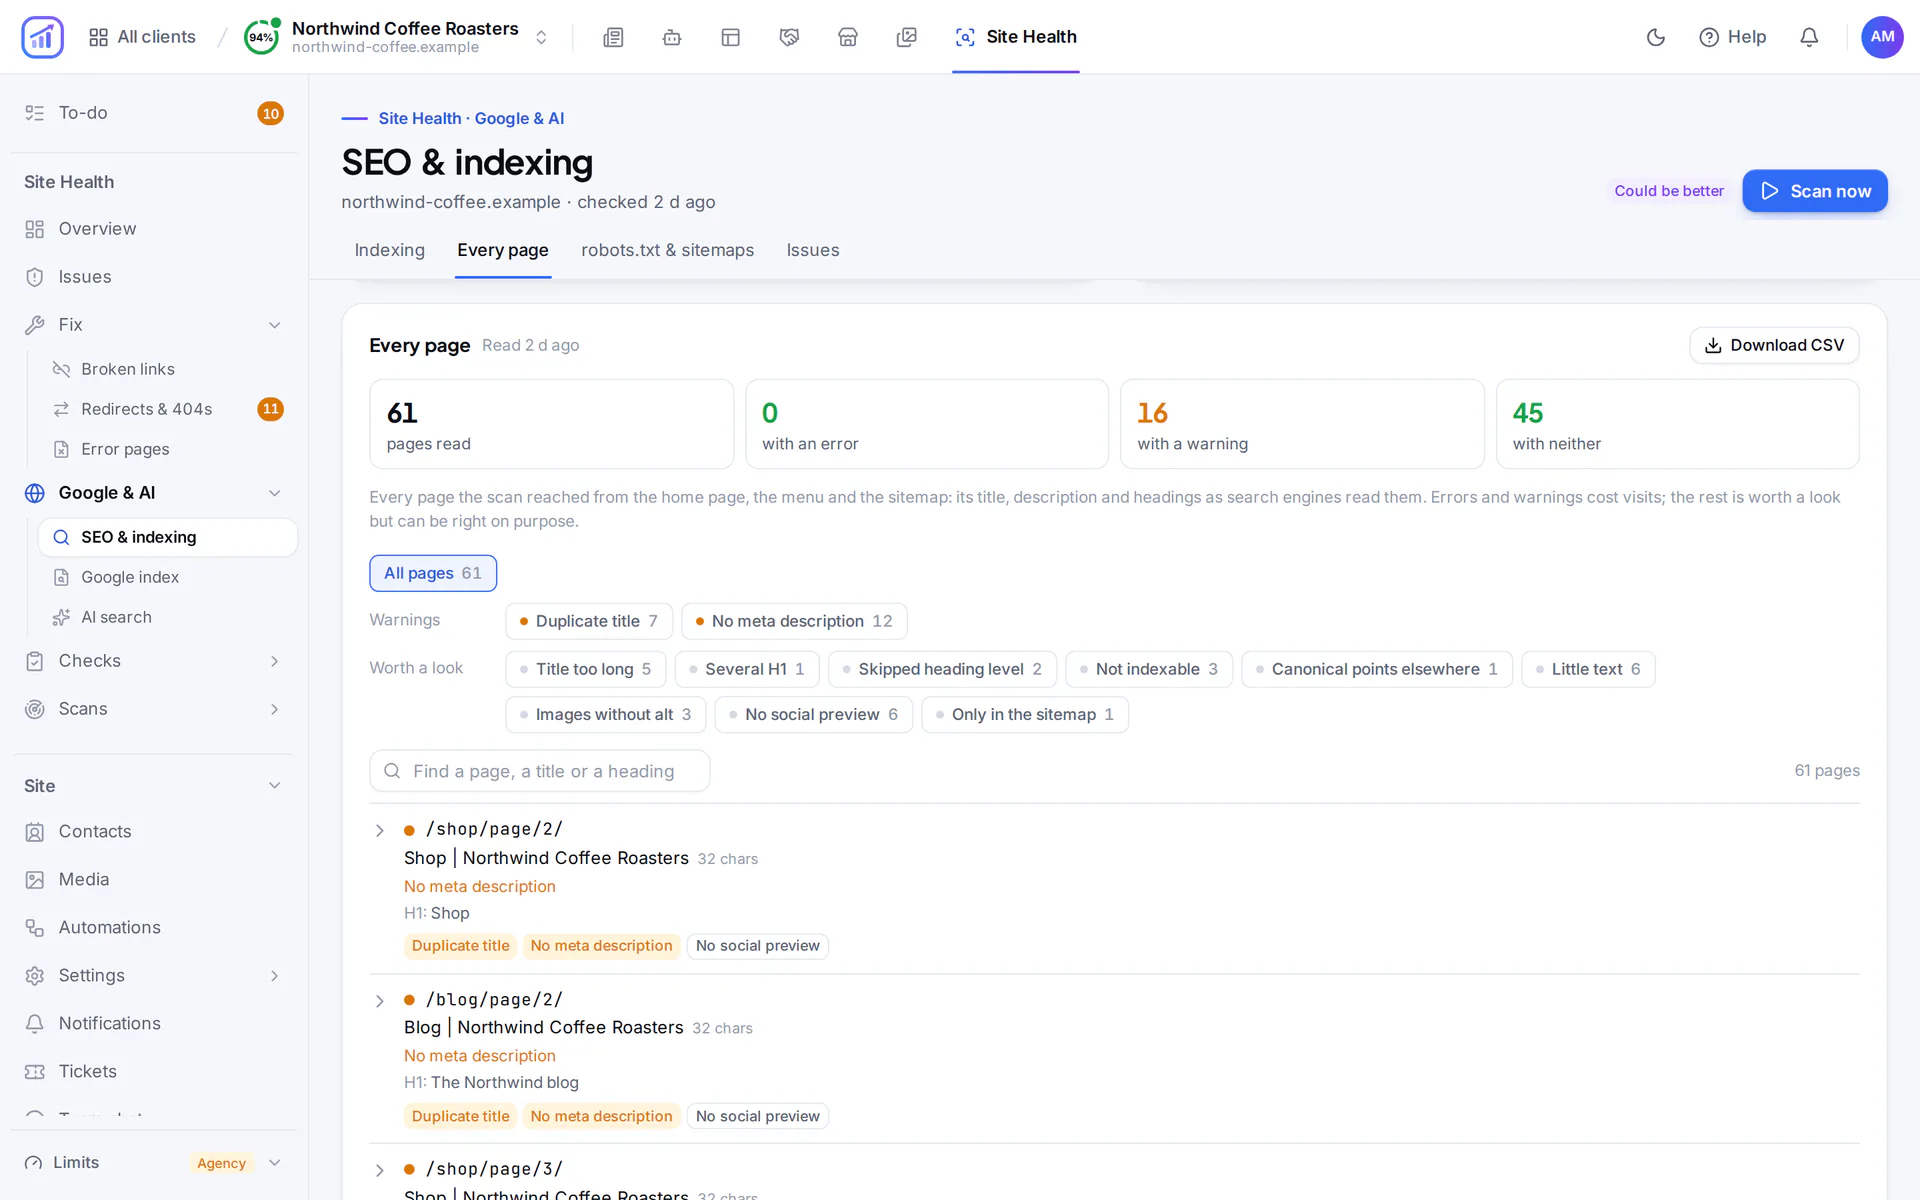Select the All pages 61 filter
The width and height of the screenshot is (1920, 1200).
[432, 573]
